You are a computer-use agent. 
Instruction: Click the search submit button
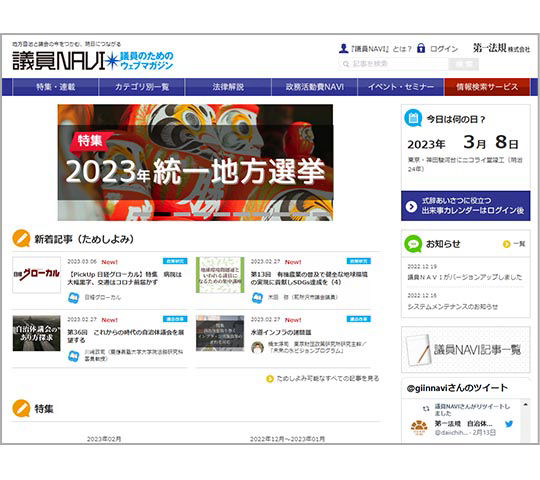pyautogui.click(x=464, y=64)
